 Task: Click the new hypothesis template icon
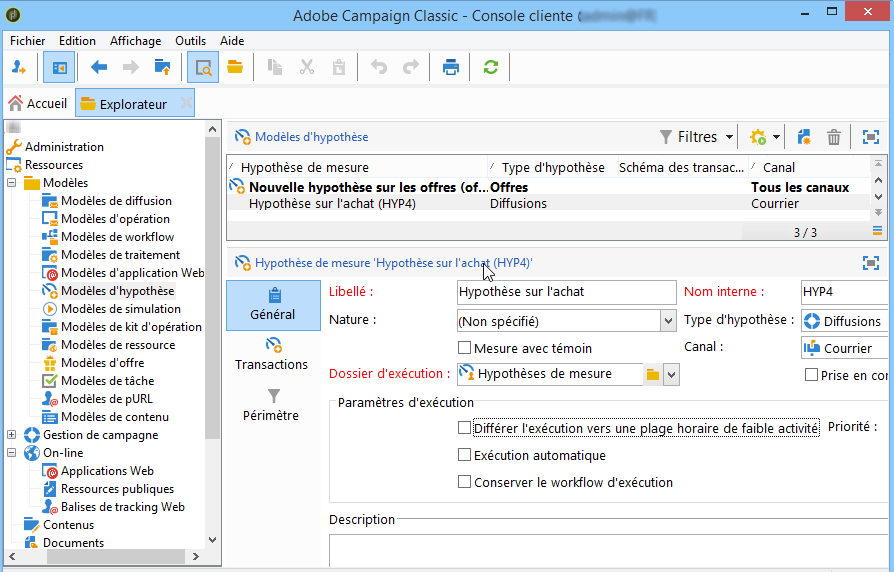804,137
